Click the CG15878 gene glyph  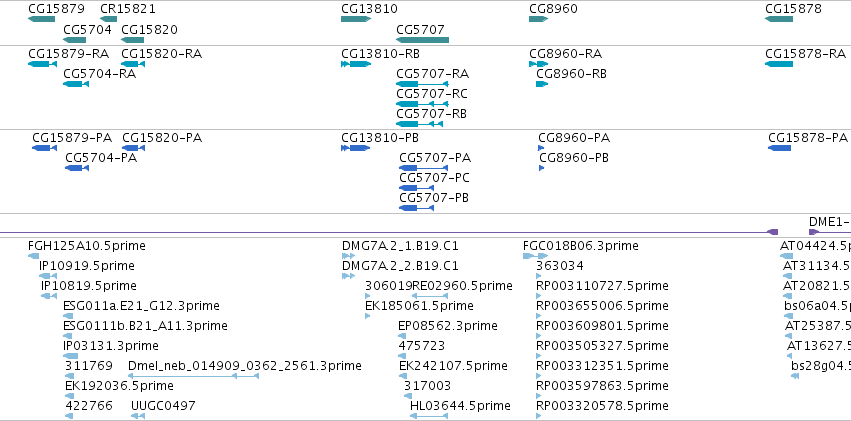[779, 19]
